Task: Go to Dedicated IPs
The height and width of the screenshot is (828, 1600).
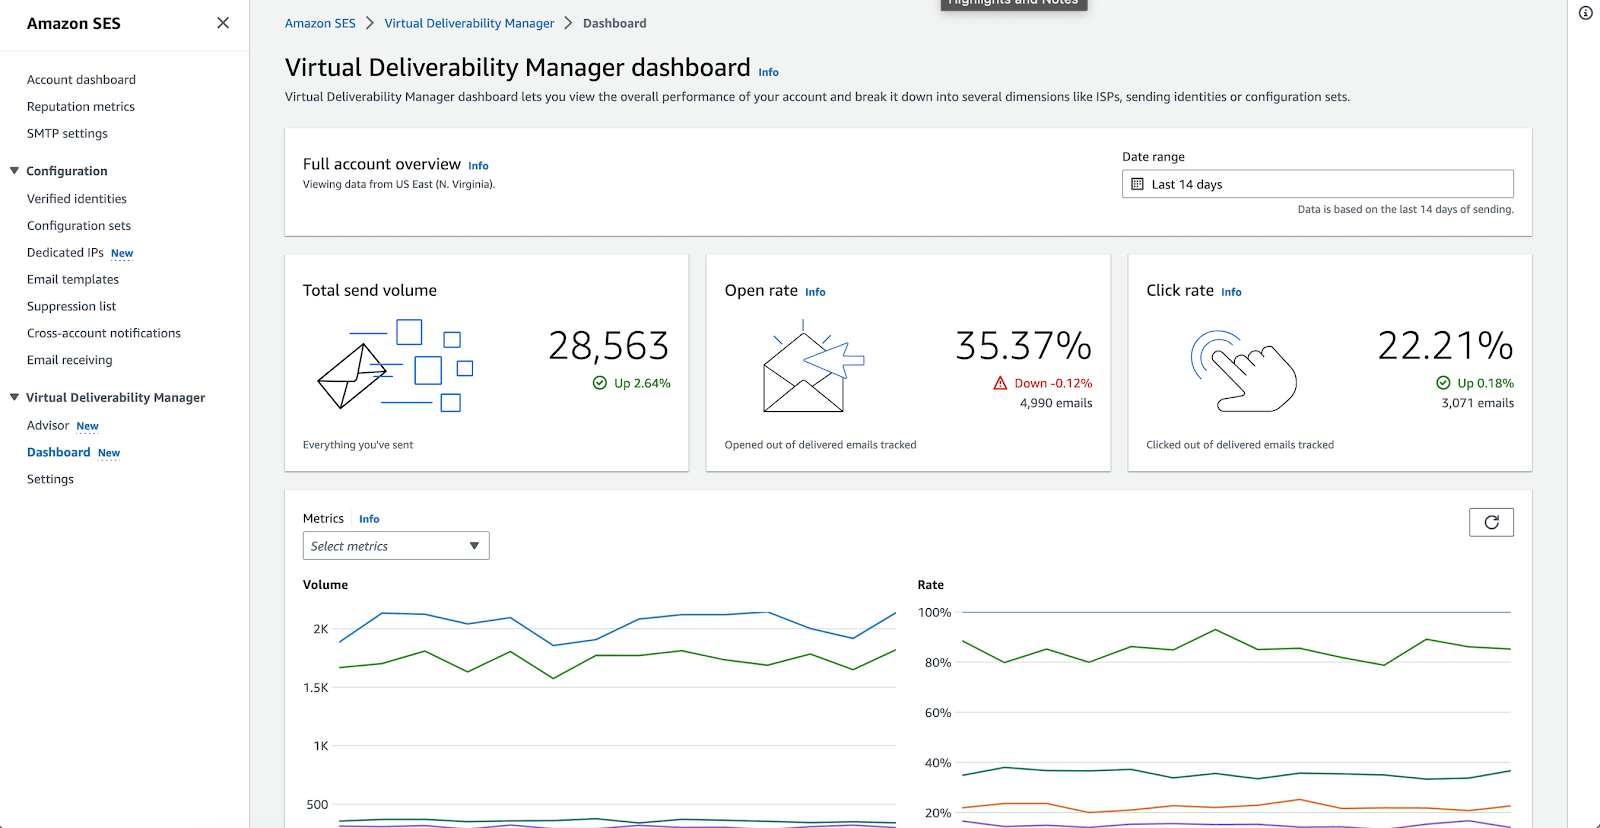Action: pos(65,253)
